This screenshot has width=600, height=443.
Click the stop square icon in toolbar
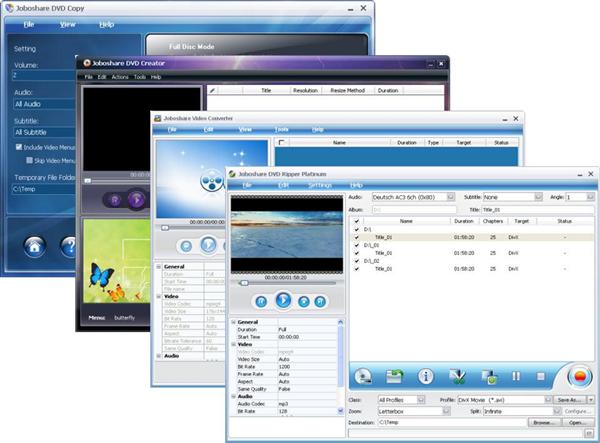click(541, 376)
